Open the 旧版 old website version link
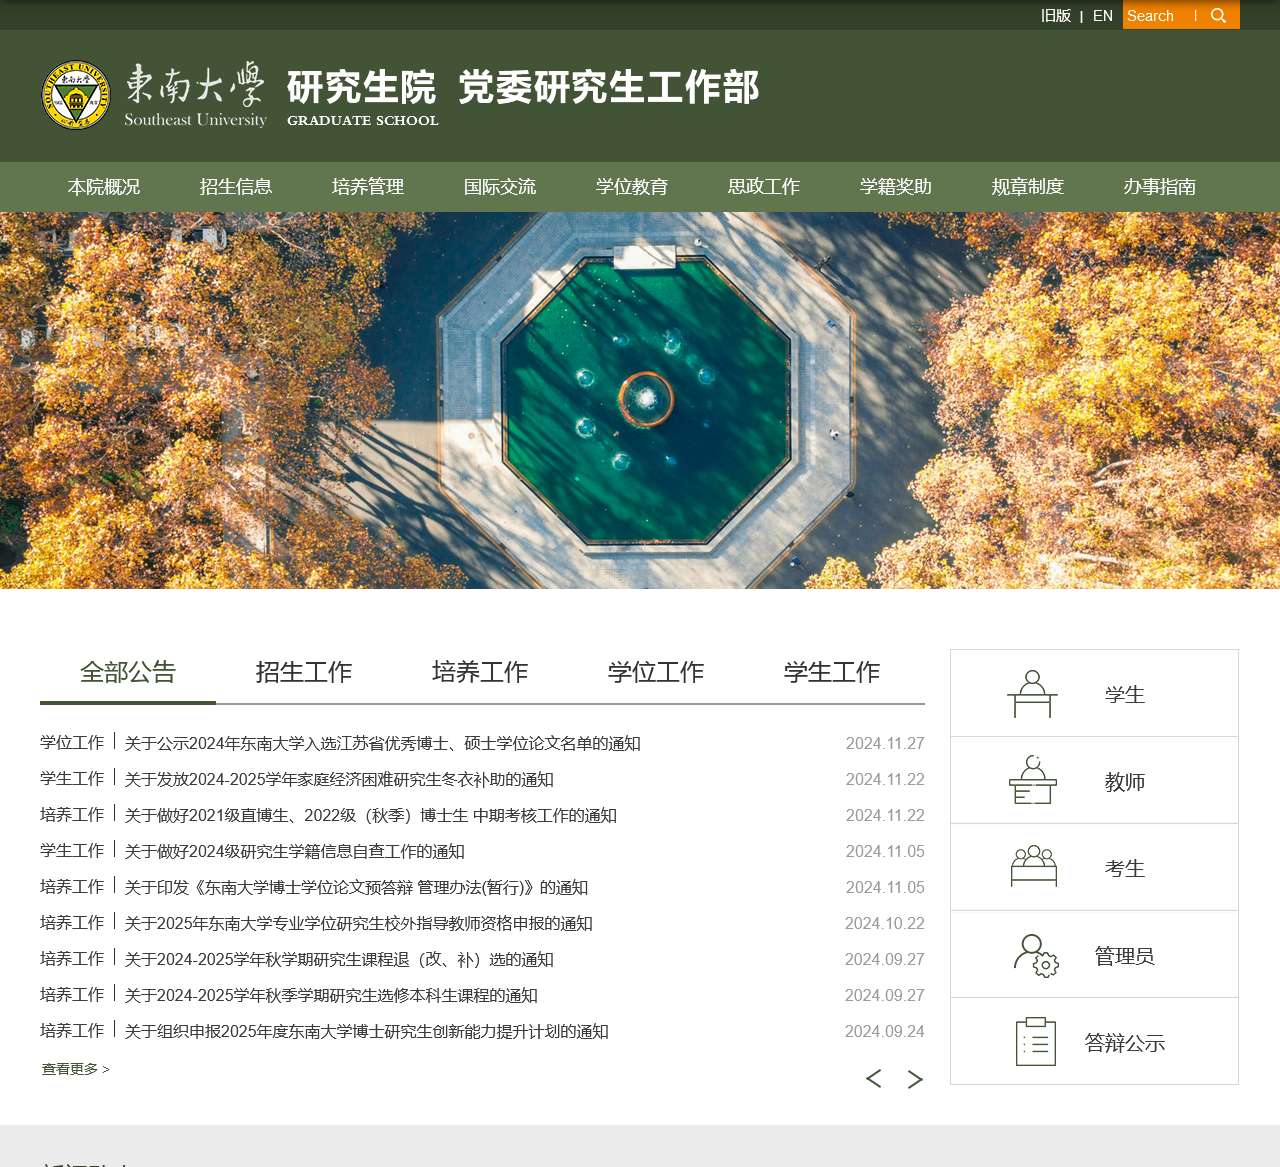This screenshot has height=1167, width=1280. tap(1055, 15)
